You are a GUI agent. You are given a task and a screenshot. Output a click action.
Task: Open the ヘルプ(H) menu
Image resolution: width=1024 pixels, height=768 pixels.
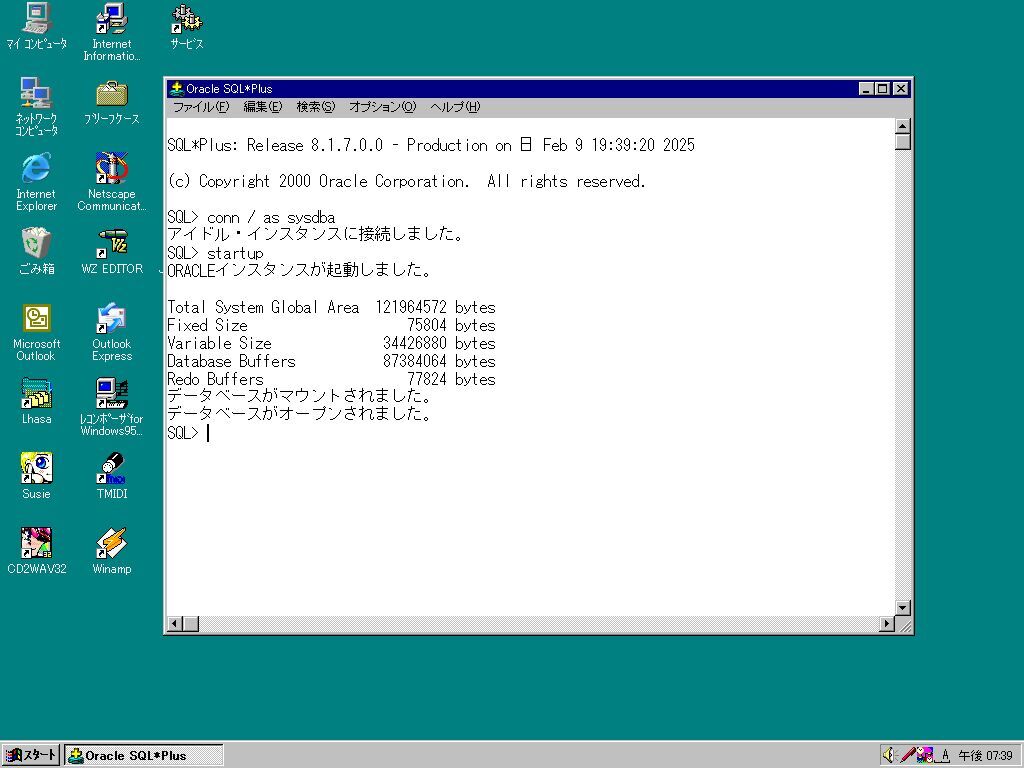(x=455, y=106)
